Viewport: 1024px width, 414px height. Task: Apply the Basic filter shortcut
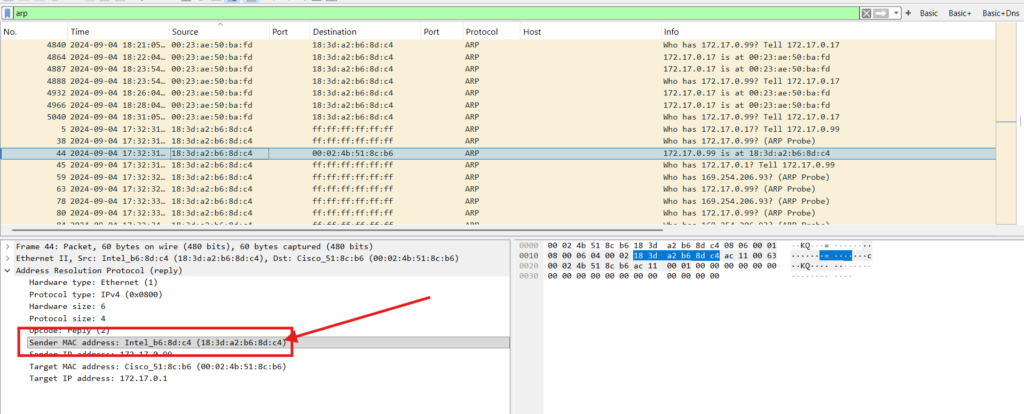click(x=929, y=13)
